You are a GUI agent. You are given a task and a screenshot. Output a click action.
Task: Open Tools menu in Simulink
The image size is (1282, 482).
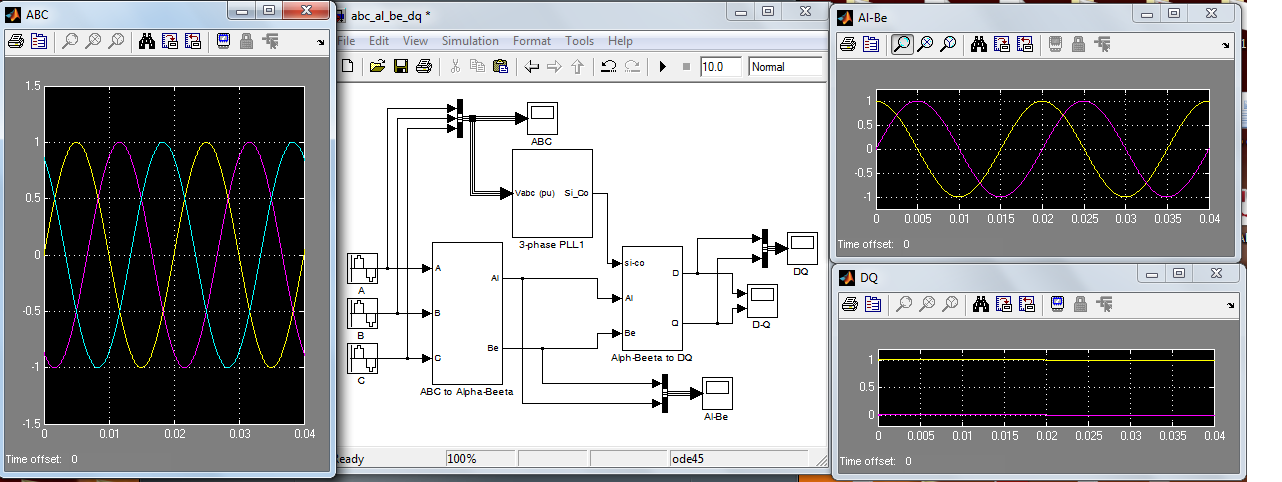point(579,41)
